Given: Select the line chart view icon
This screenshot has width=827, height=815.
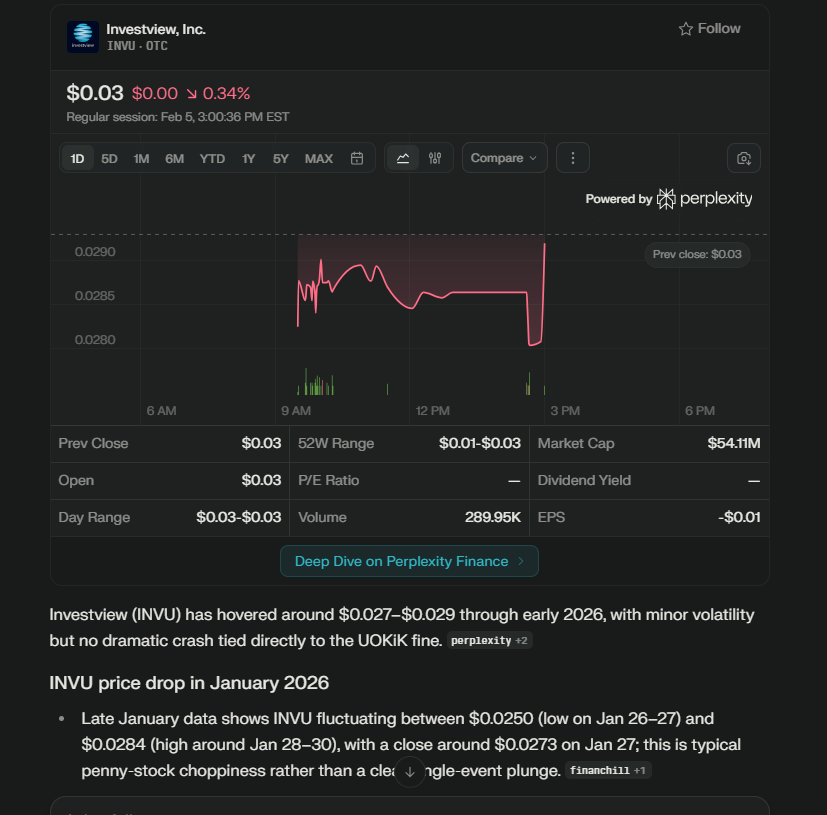Looking at the screenshot, I should (403, 158).
